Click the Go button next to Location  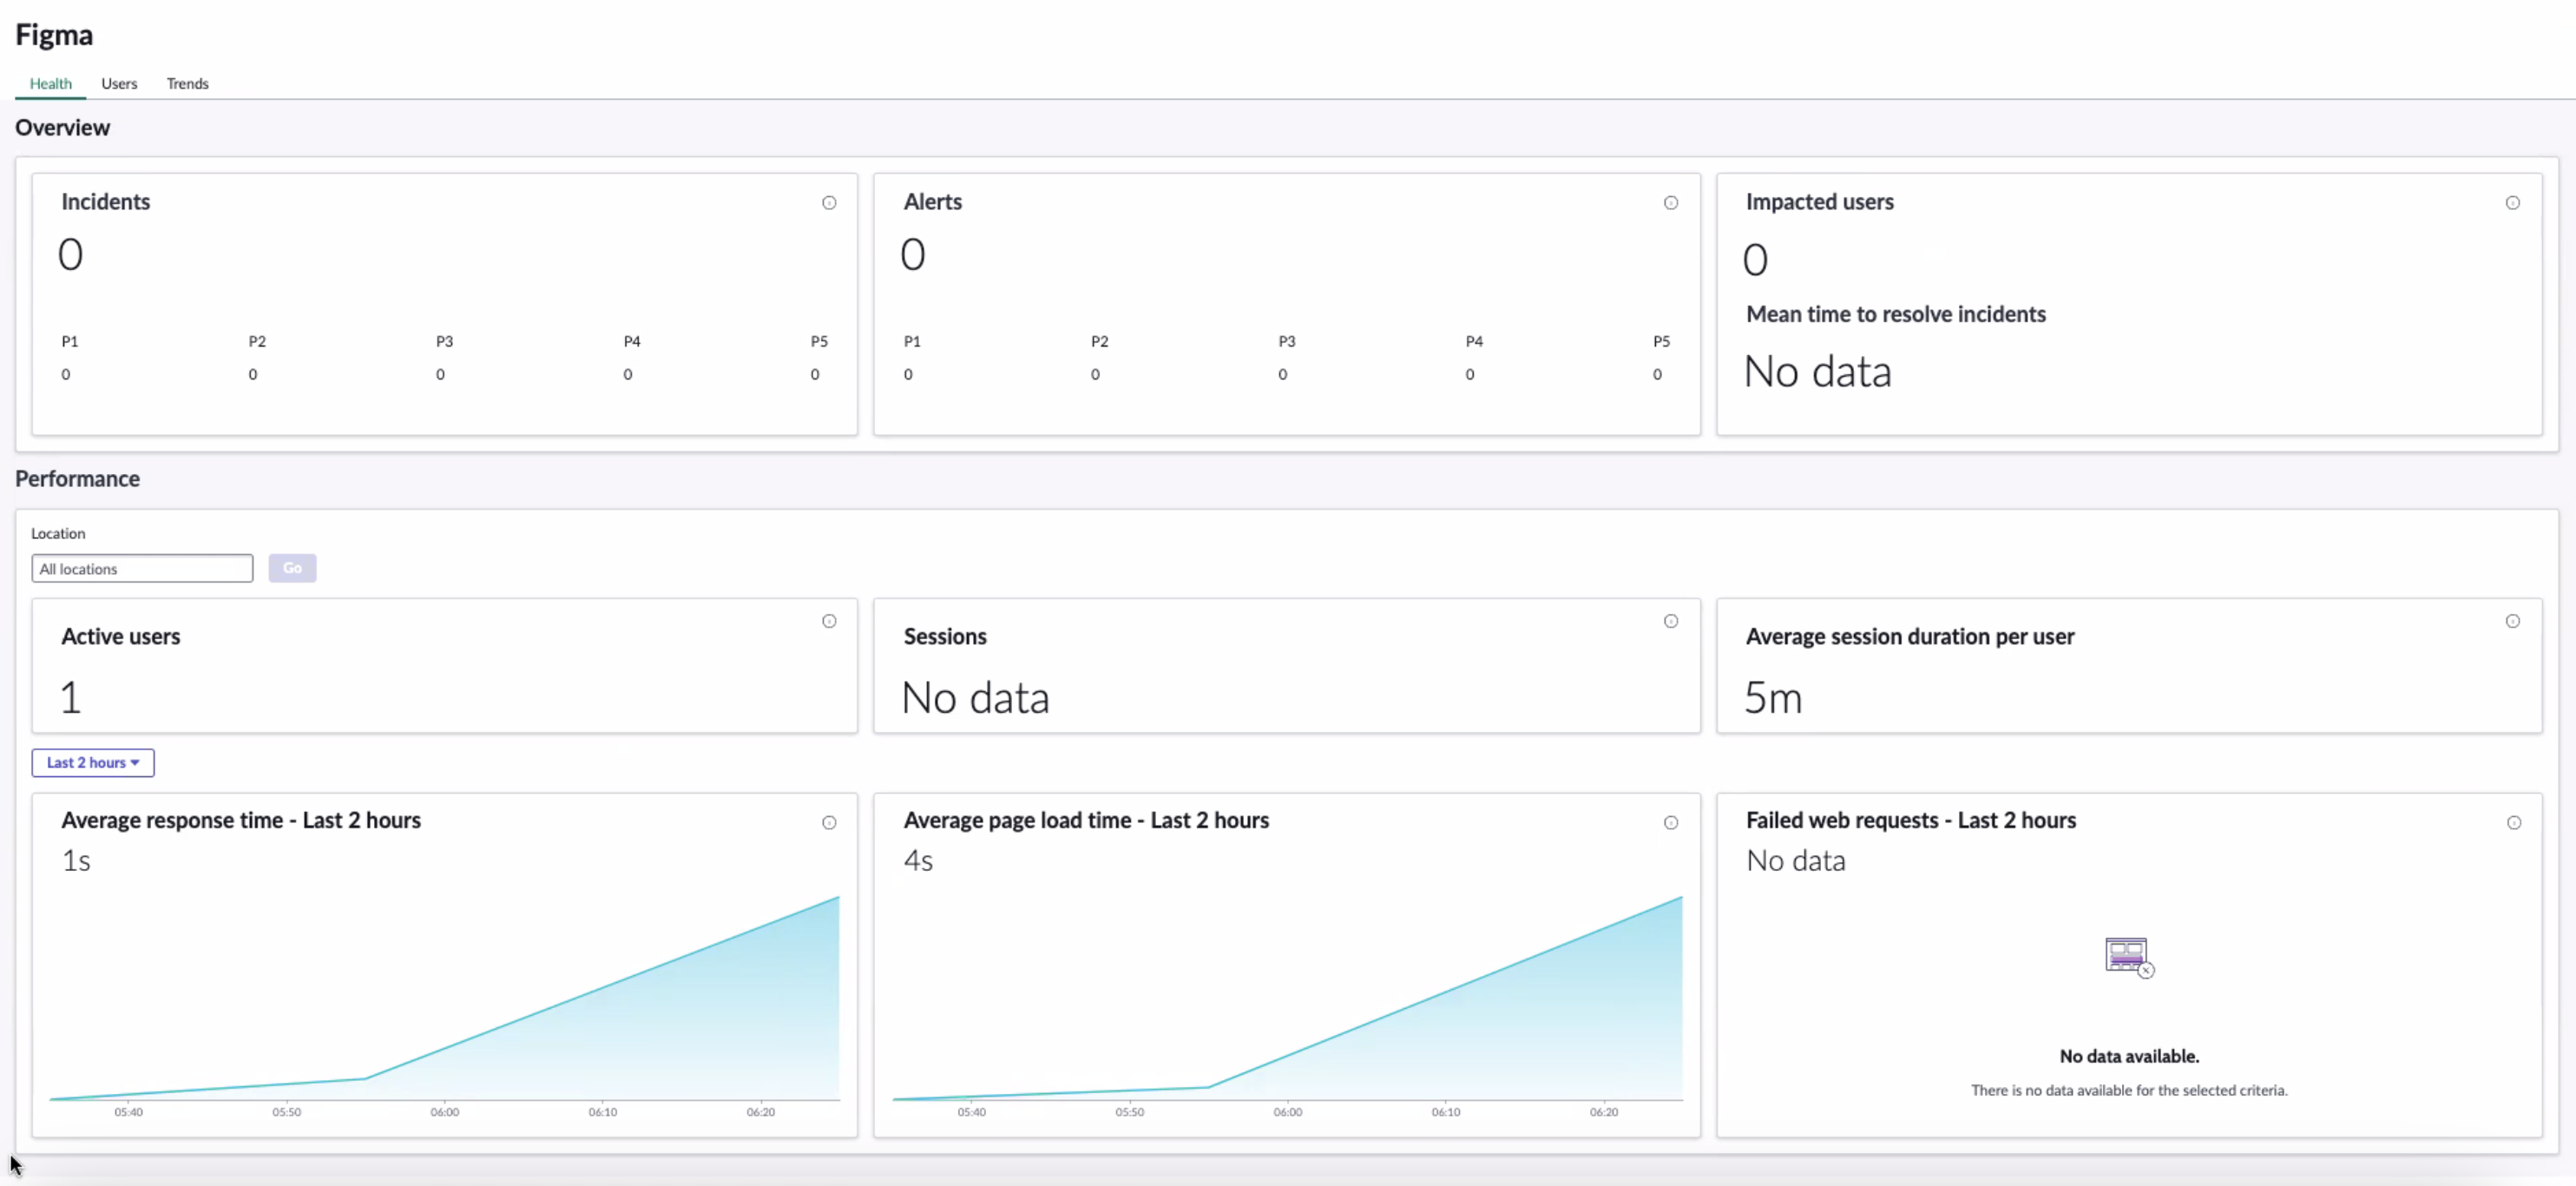point(292,568)
